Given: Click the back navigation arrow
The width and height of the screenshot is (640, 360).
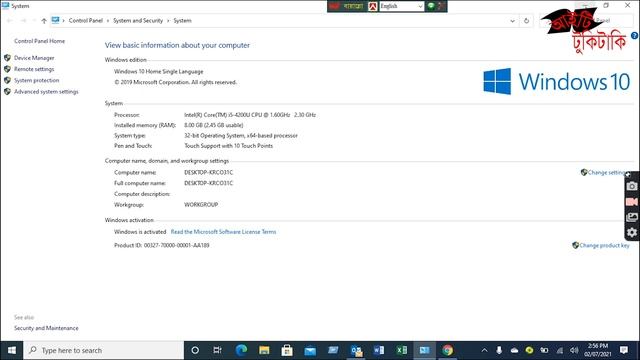Looking at the screenshot, I should point(10,21).
